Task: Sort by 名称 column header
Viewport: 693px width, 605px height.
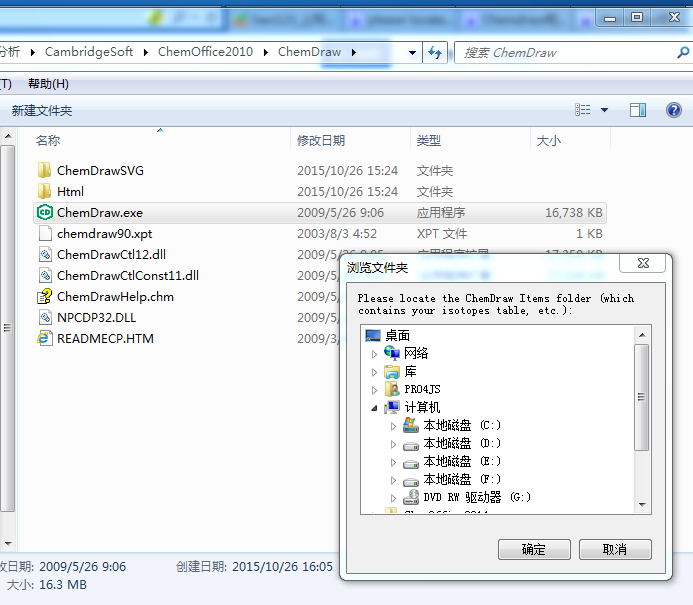Action: 48,141
